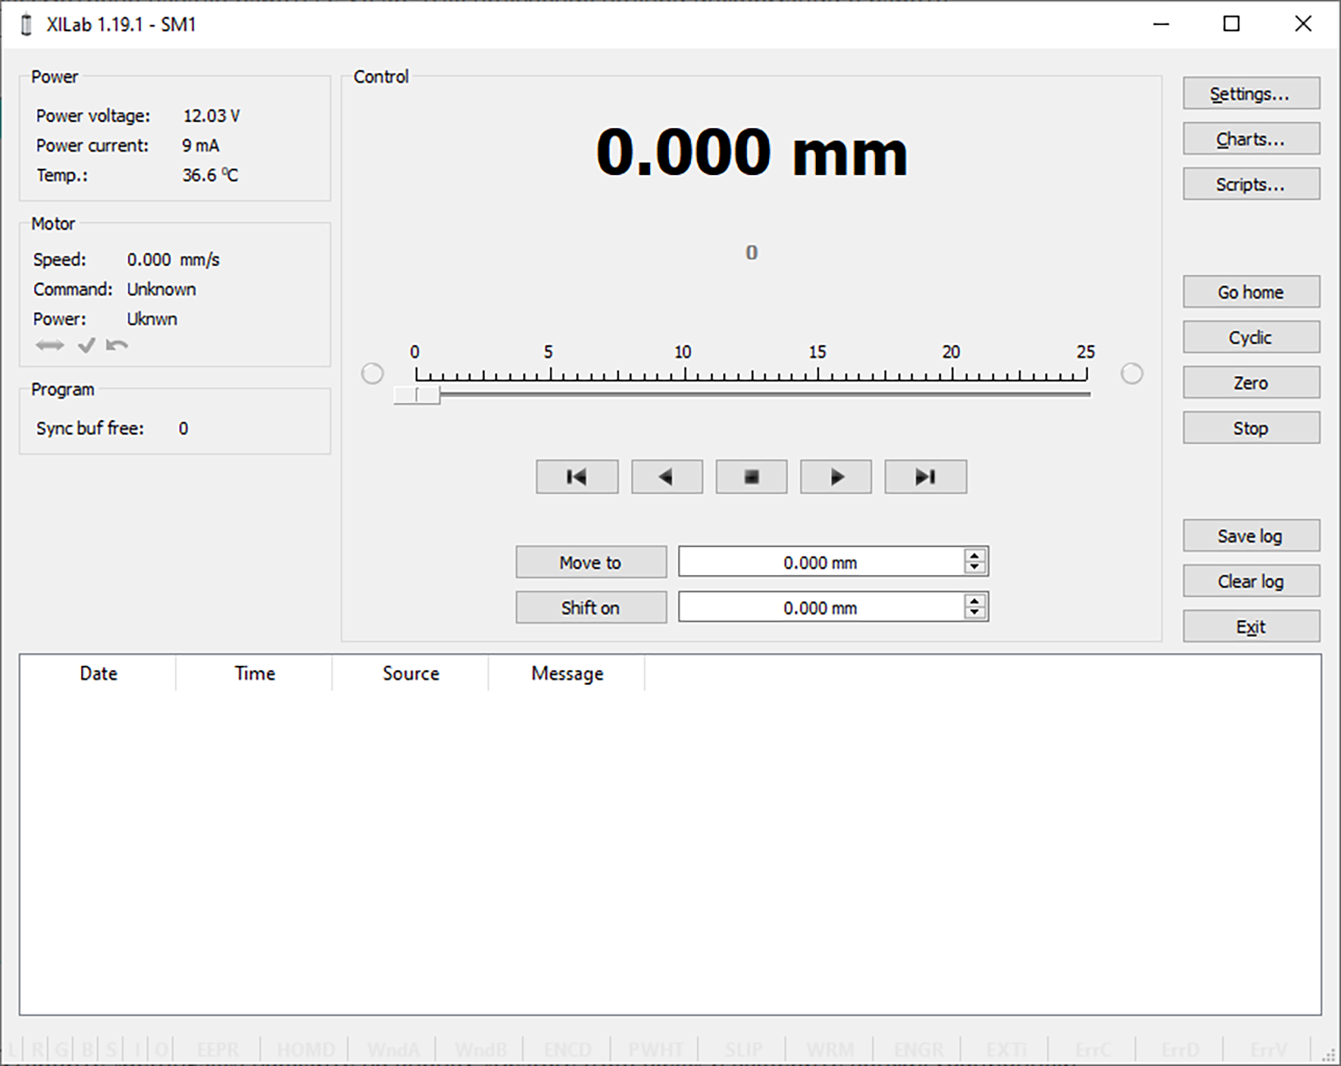Open the Charts window
Viewport: 1341px width, 1066px height.
coord(1250,139)
